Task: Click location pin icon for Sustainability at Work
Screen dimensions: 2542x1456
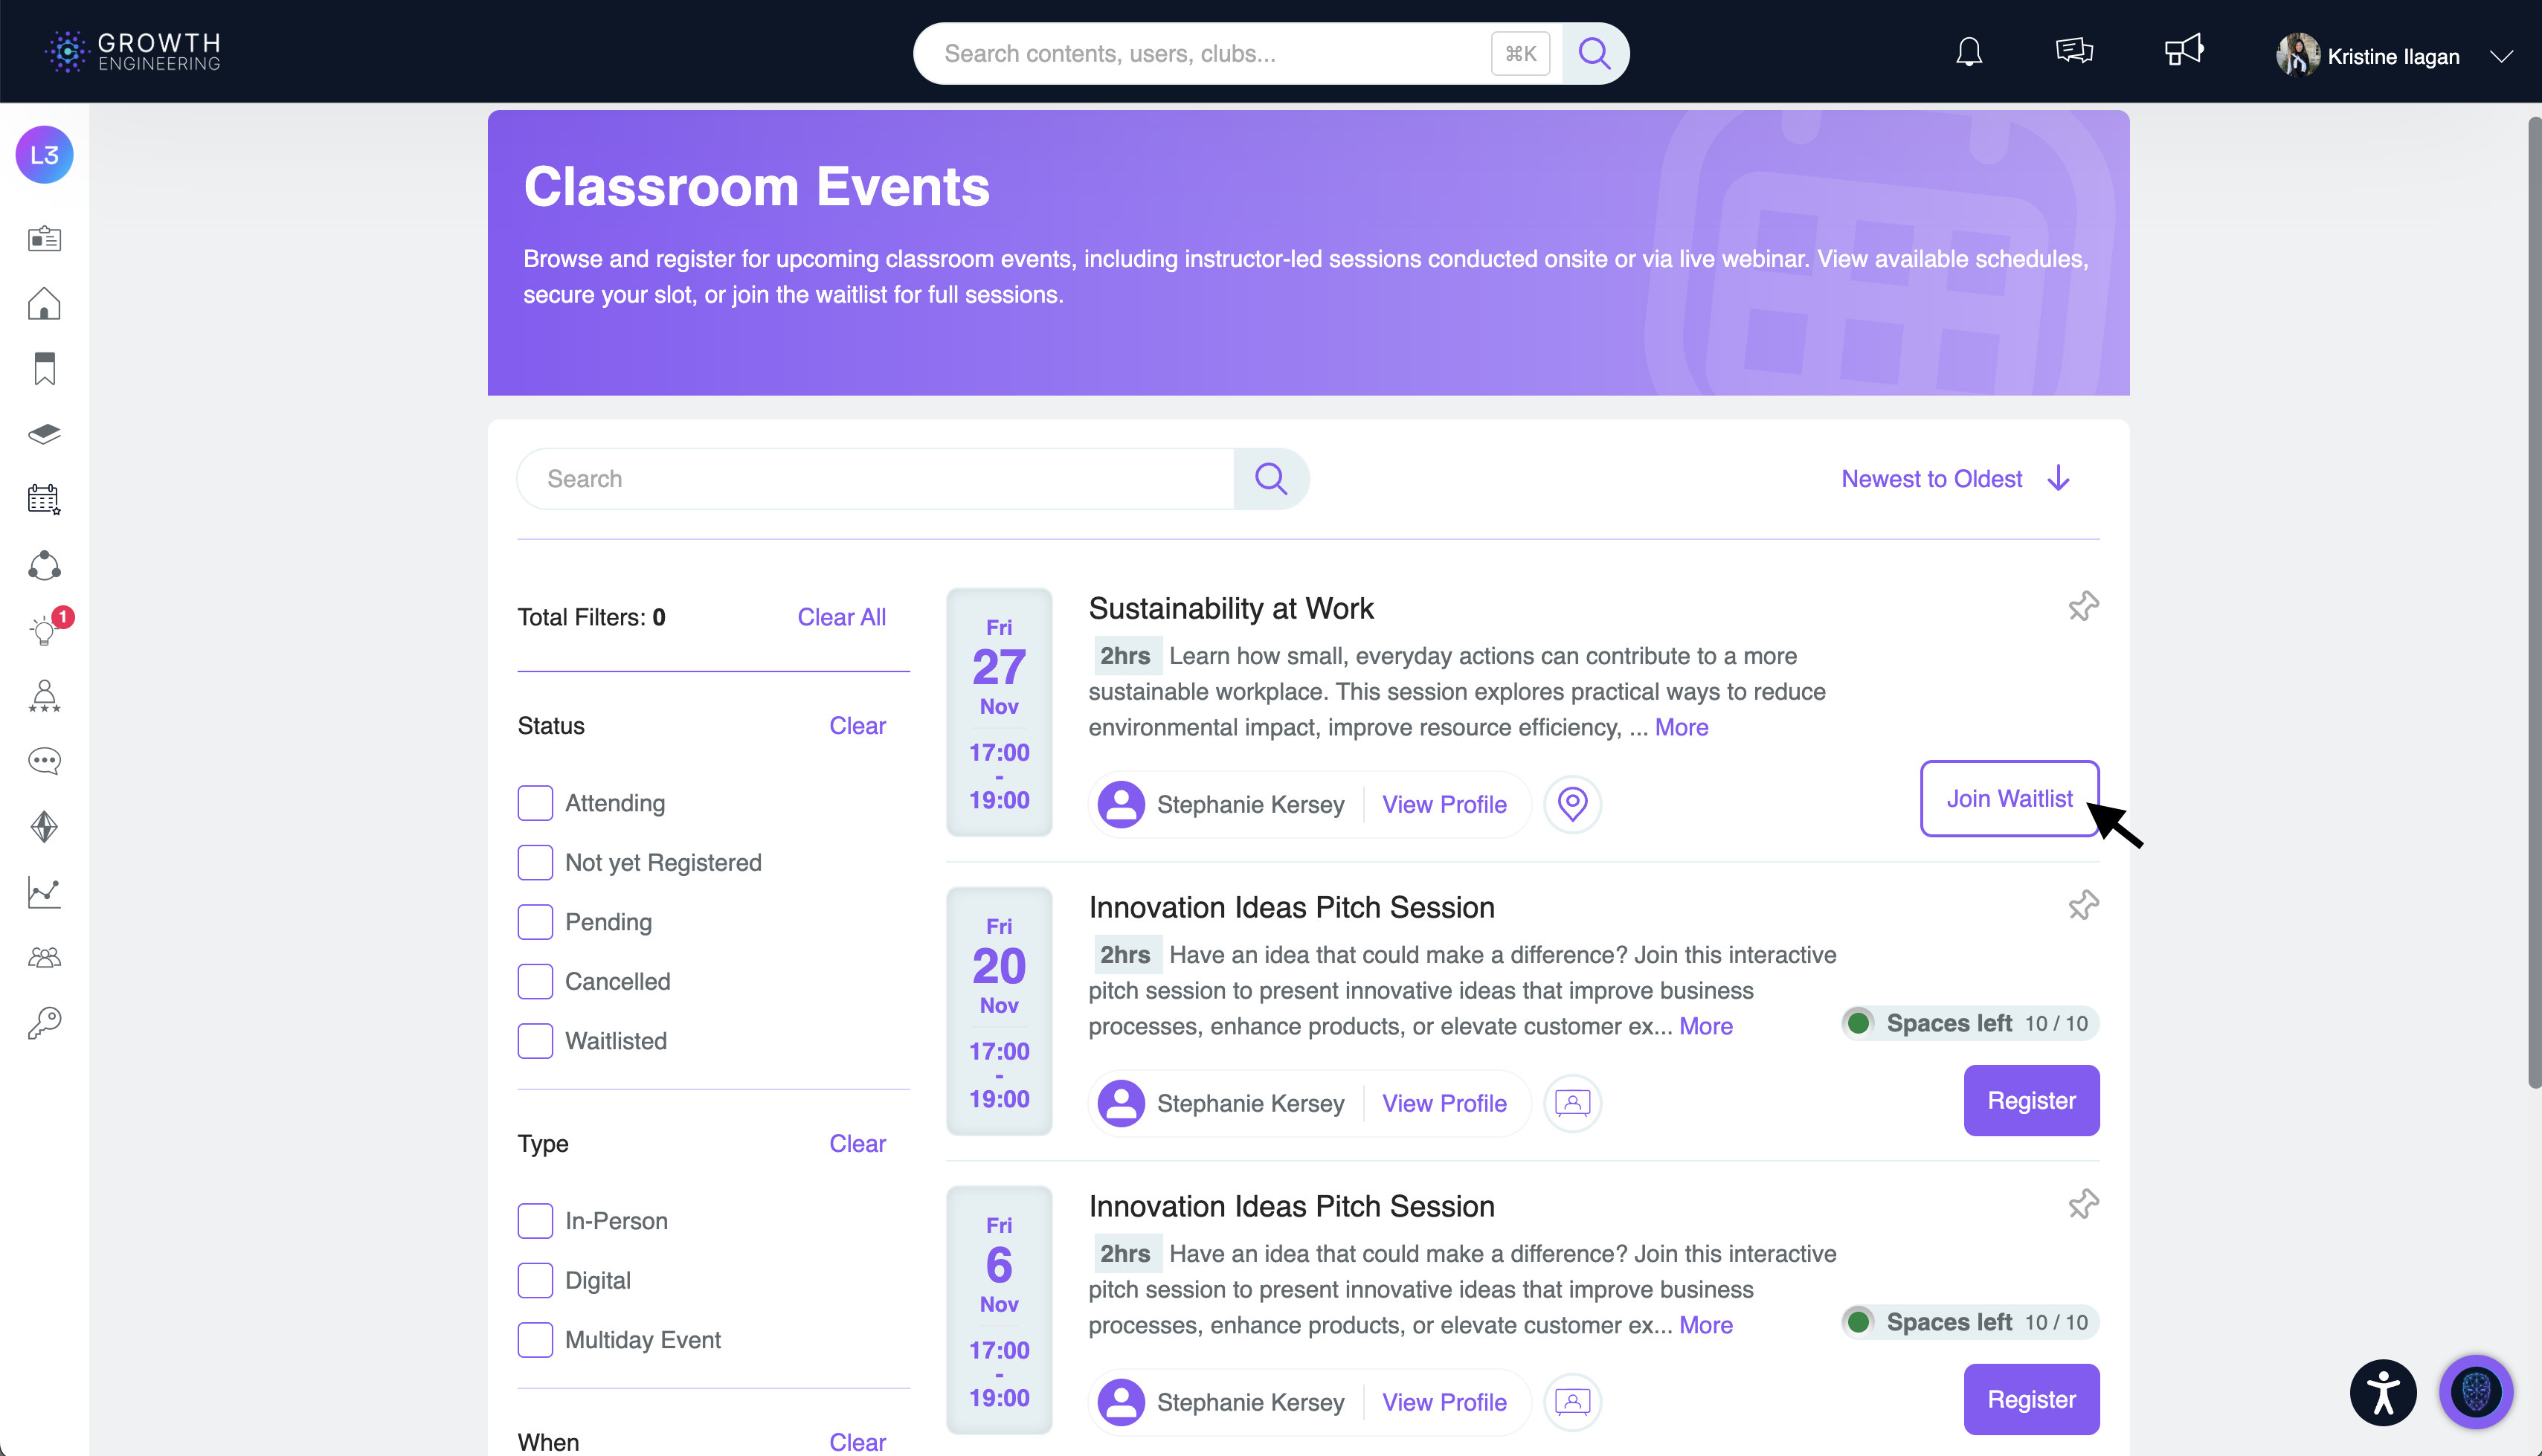Action: tap(1572, 804)
